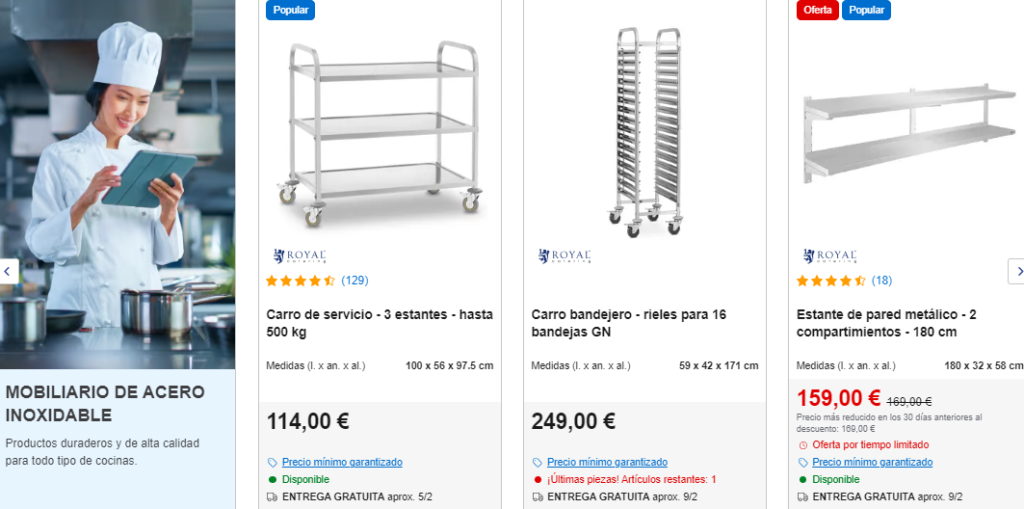The height and width of the screenshot is (509, 1024).
Task: Click Popular badge on the service cart
Action: (290, 10)
